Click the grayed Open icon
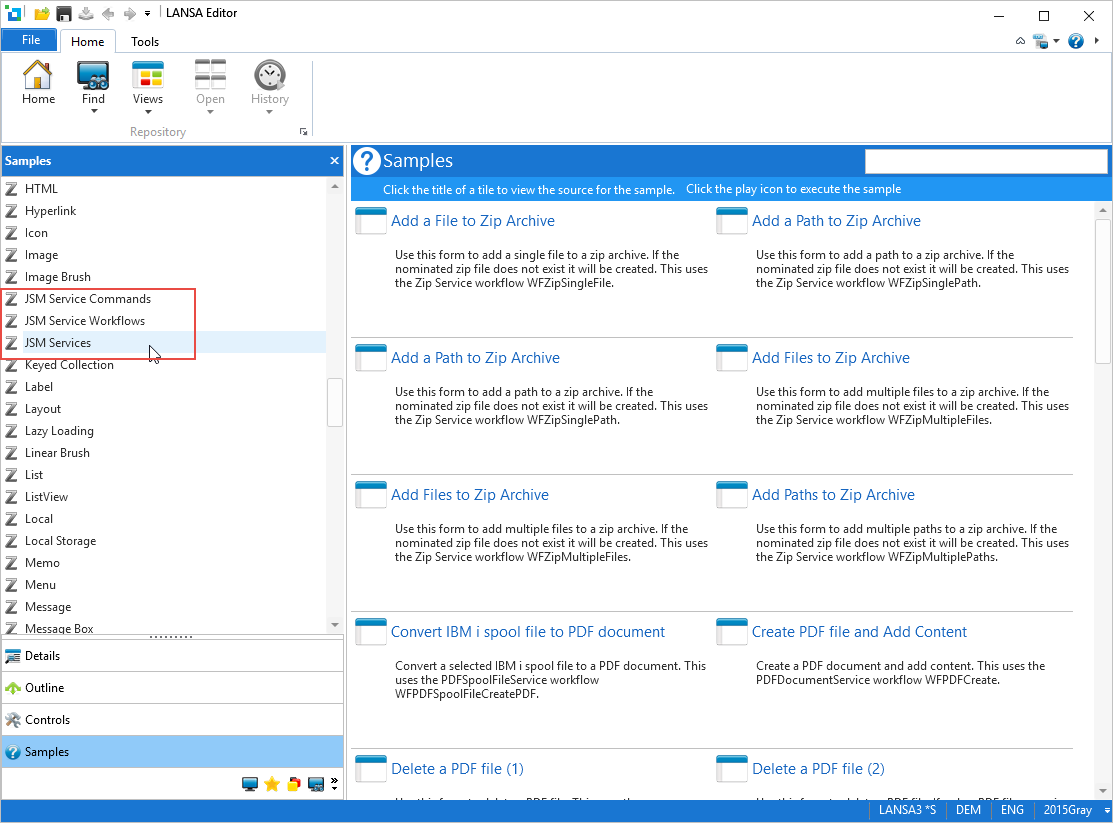 click(x=210, y=75)
